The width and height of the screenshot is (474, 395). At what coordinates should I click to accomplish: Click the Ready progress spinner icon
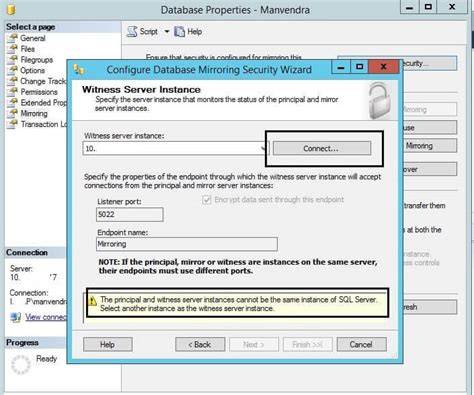point(21,364)
